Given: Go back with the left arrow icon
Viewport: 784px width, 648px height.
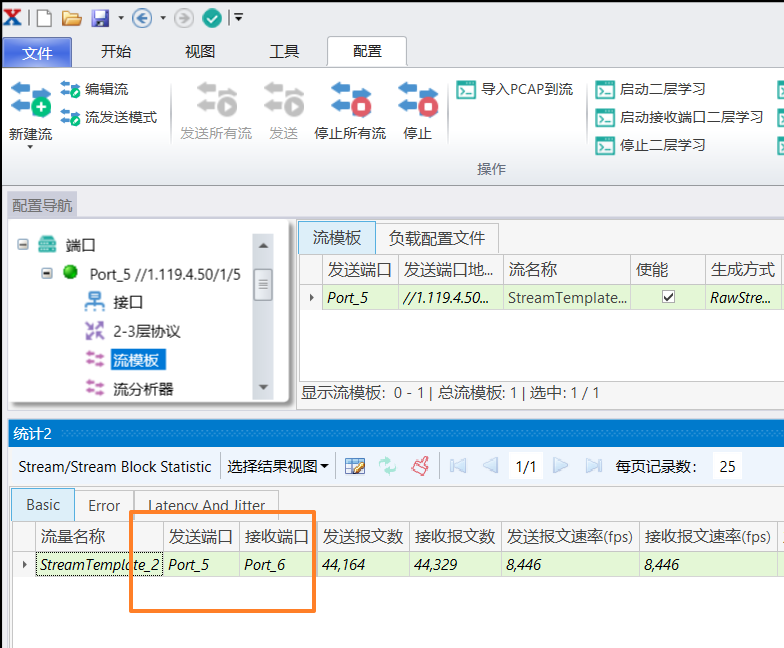Looking at the screenshot, I should coord(142,18).
